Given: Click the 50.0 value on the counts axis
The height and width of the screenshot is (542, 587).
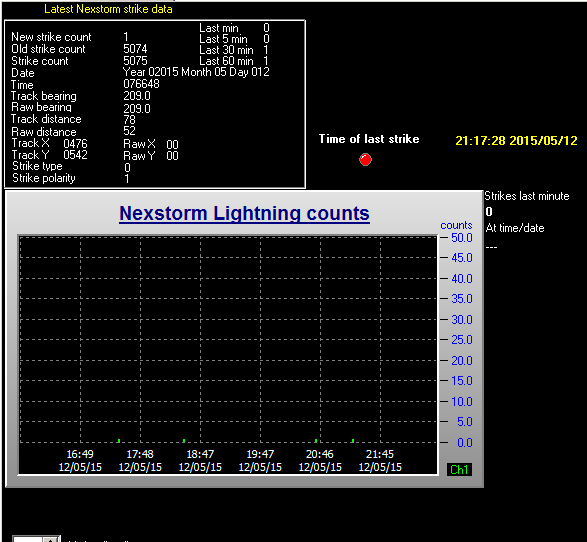Looking at the screenshot, I should pyautogui.click(x=462, y=238).
